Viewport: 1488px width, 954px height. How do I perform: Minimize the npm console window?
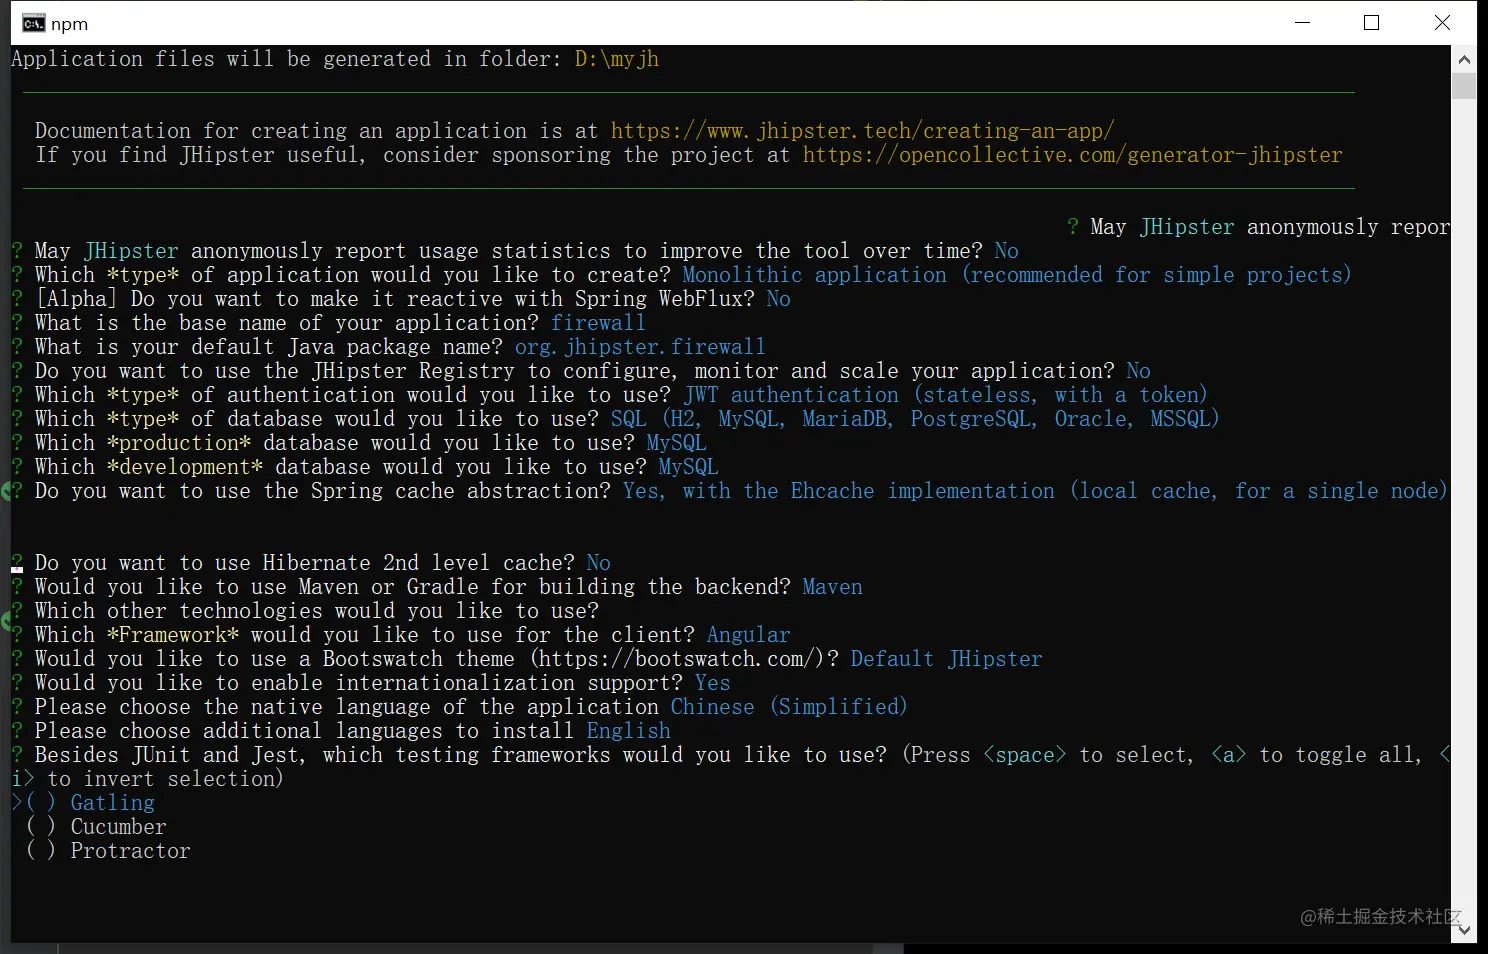pos(1302,23)
